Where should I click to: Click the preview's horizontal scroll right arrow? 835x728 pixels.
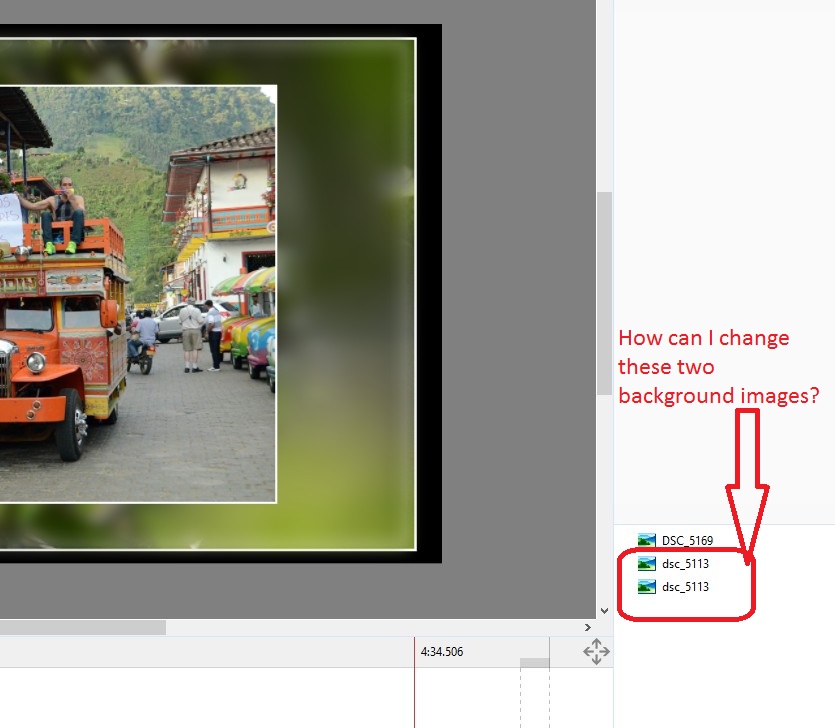tap(587, 627)
